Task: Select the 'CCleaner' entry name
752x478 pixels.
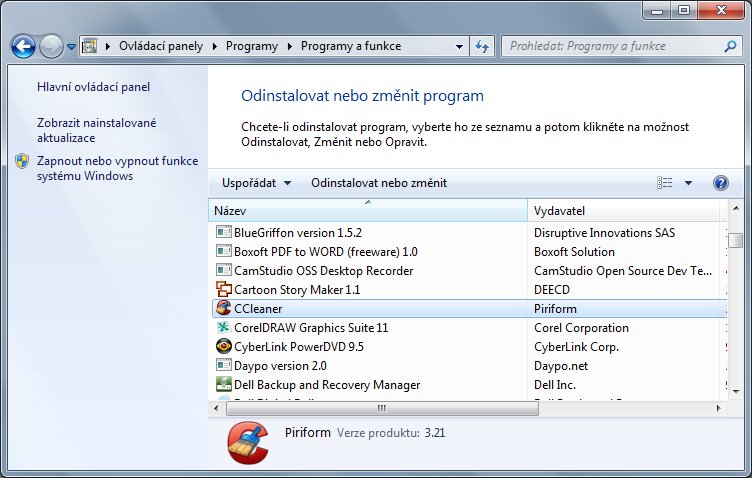Action: (258, 309)
